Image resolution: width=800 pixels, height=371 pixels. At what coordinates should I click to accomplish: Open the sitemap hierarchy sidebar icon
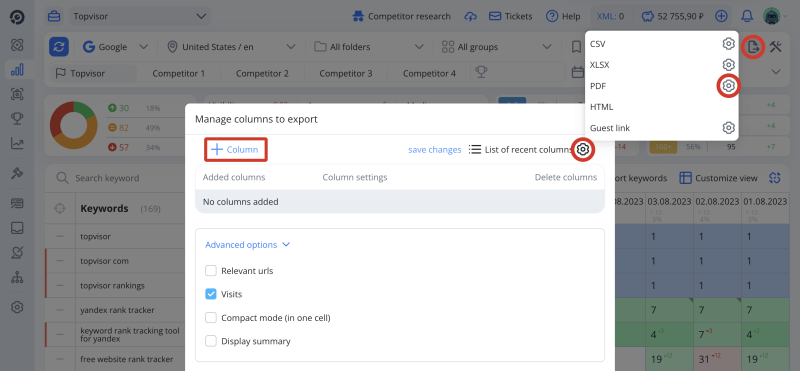tap(17, 278)
